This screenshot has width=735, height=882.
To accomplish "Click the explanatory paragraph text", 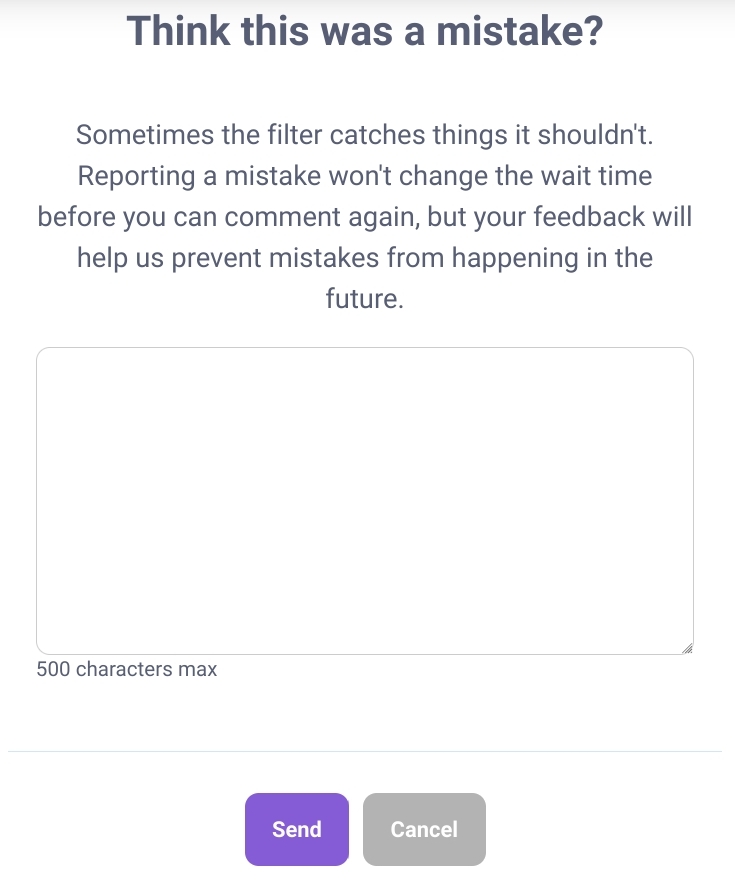I will pos(365,216).
